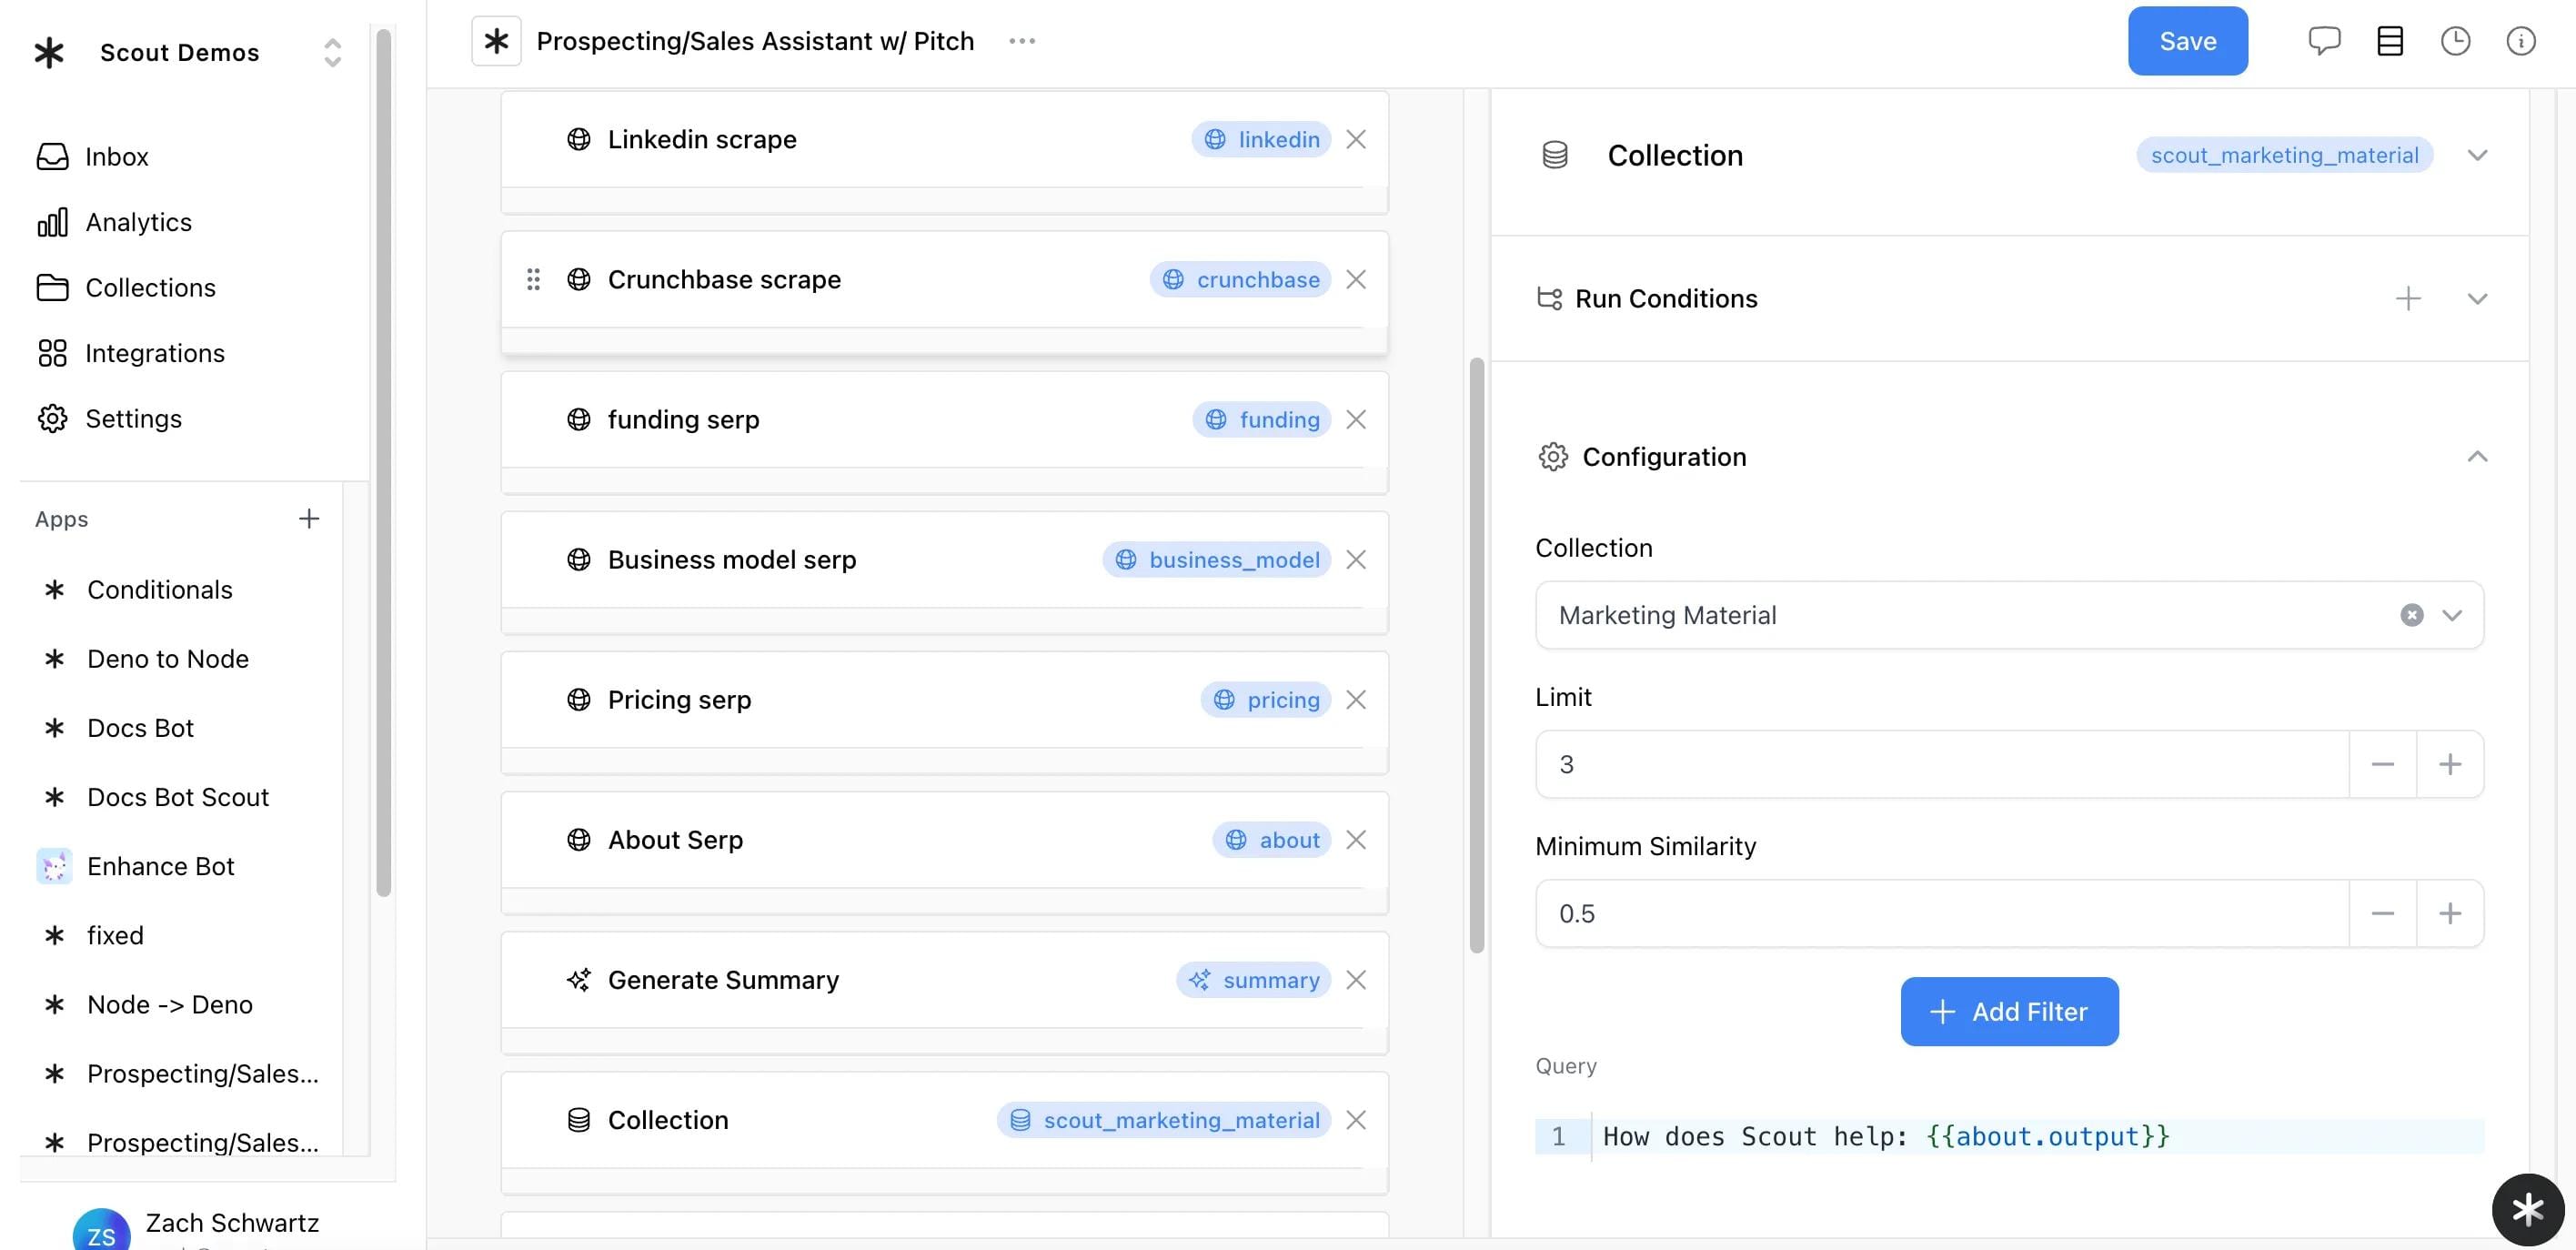Viewport: 2576px width, 1250px height.
Task: Add a run condition with the plus icon
Action: click(x=2408, y=298)
